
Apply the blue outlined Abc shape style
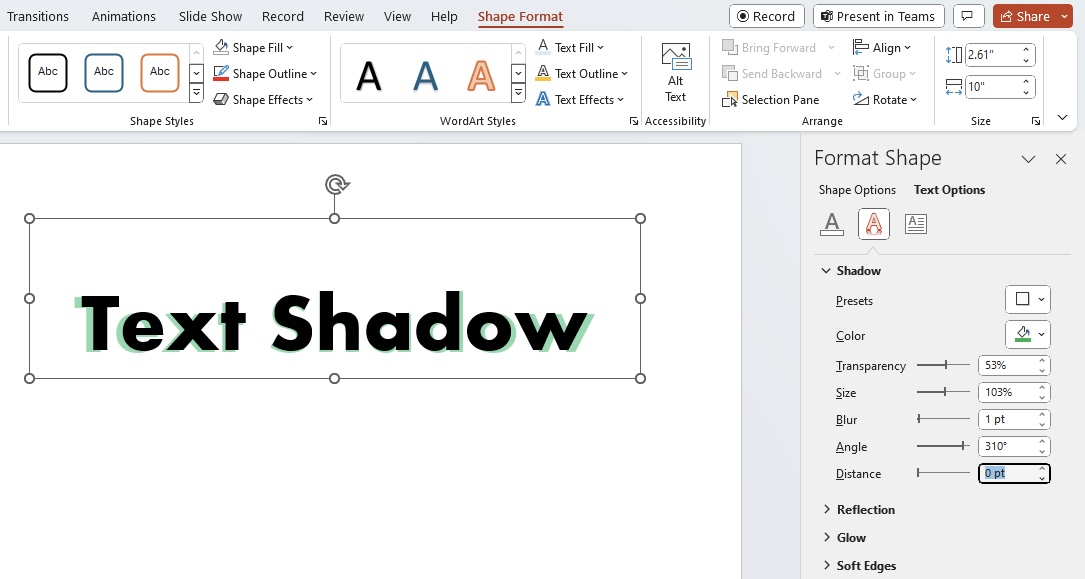[104, 73]
